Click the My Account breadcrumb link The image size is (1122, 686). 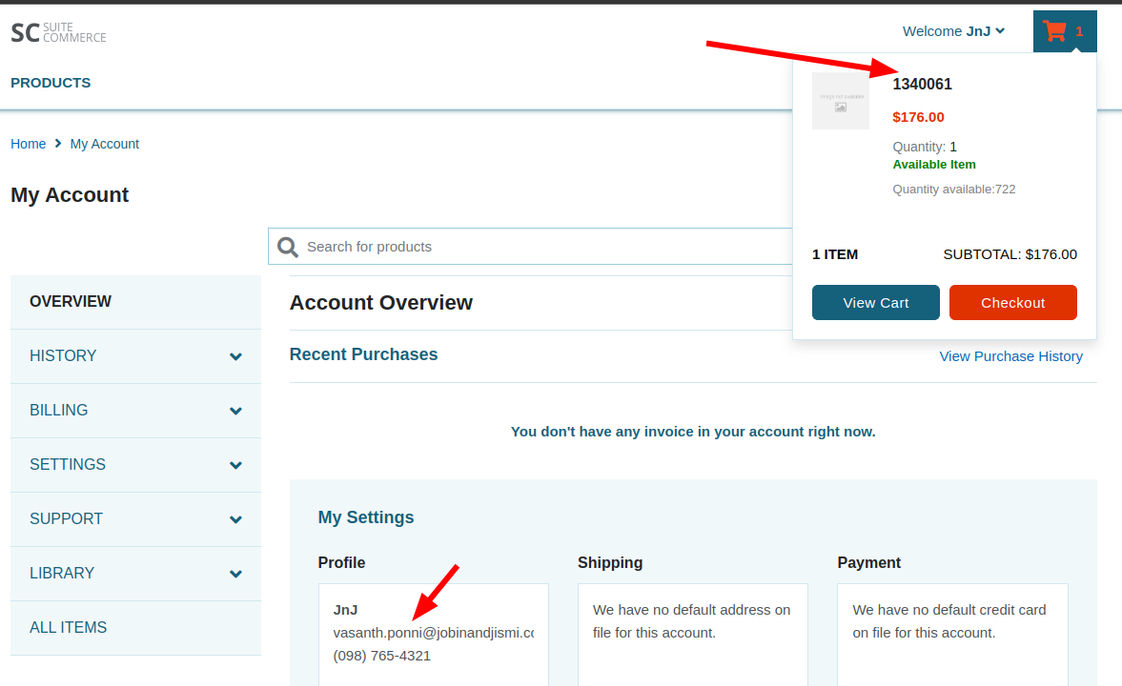coord(104,144)
